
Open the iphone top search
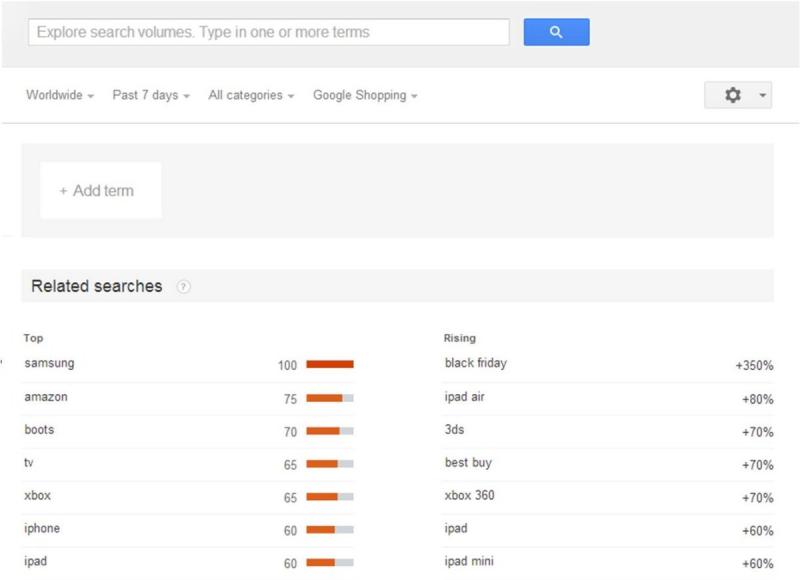[x=42, y=528]
